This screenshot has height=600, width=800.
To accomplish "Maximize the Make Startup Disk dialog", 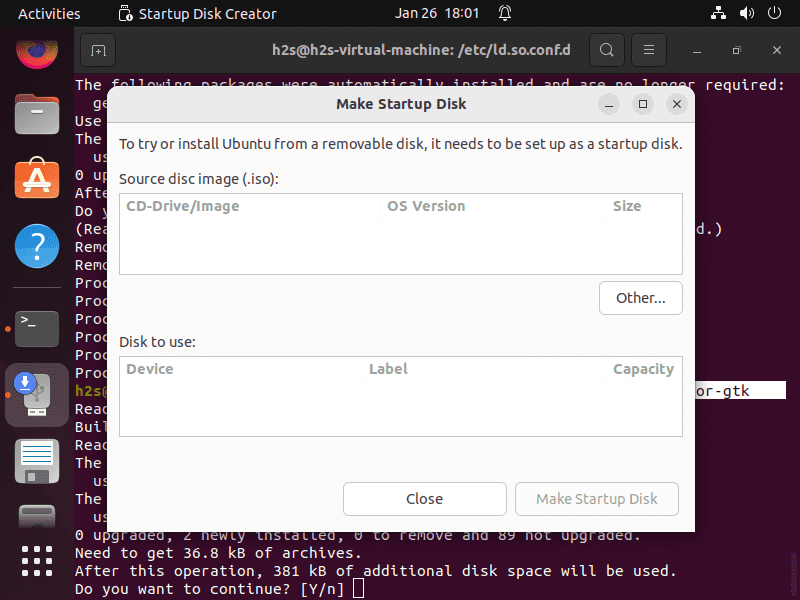I will 643,104.
